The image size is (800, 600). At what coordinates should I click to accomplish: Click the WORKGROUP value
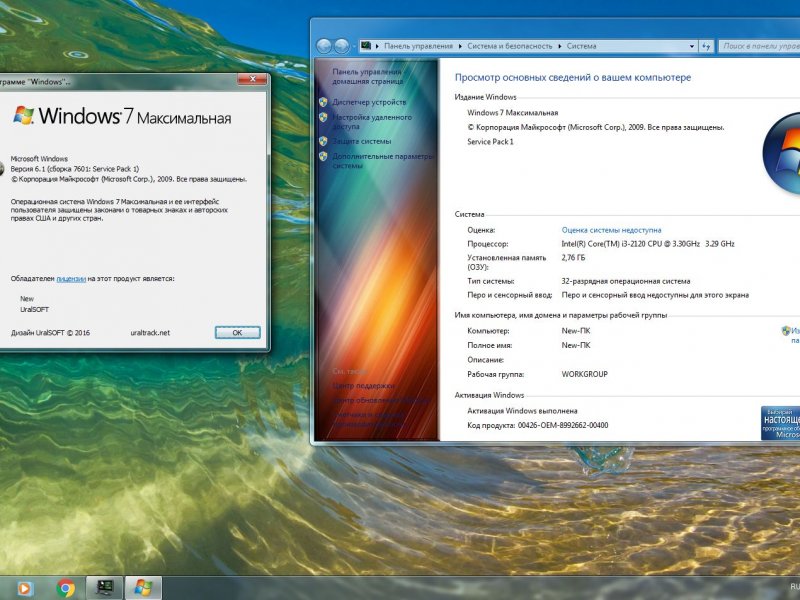coord(584,374)
